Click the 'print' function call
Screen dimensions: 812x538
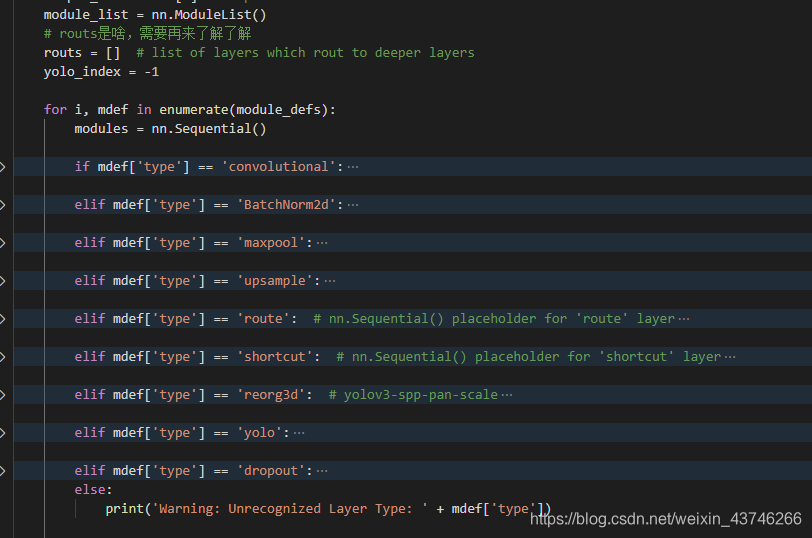pyautogui.click(x=124, y=509)
